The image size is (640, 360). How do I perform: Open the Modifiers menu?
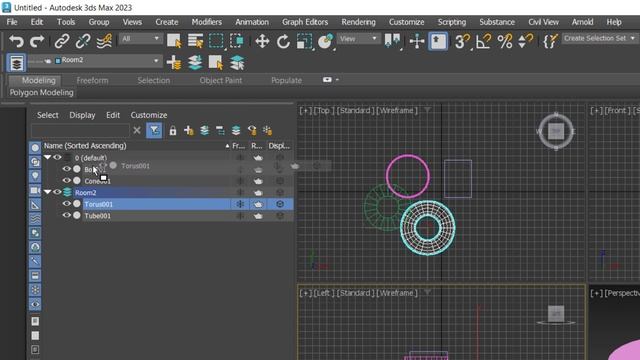tap(207, 22)
